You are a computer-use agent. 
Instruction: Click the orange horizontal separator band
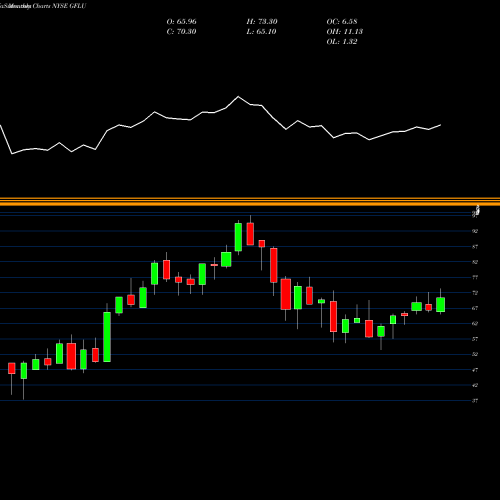point(250,202)
